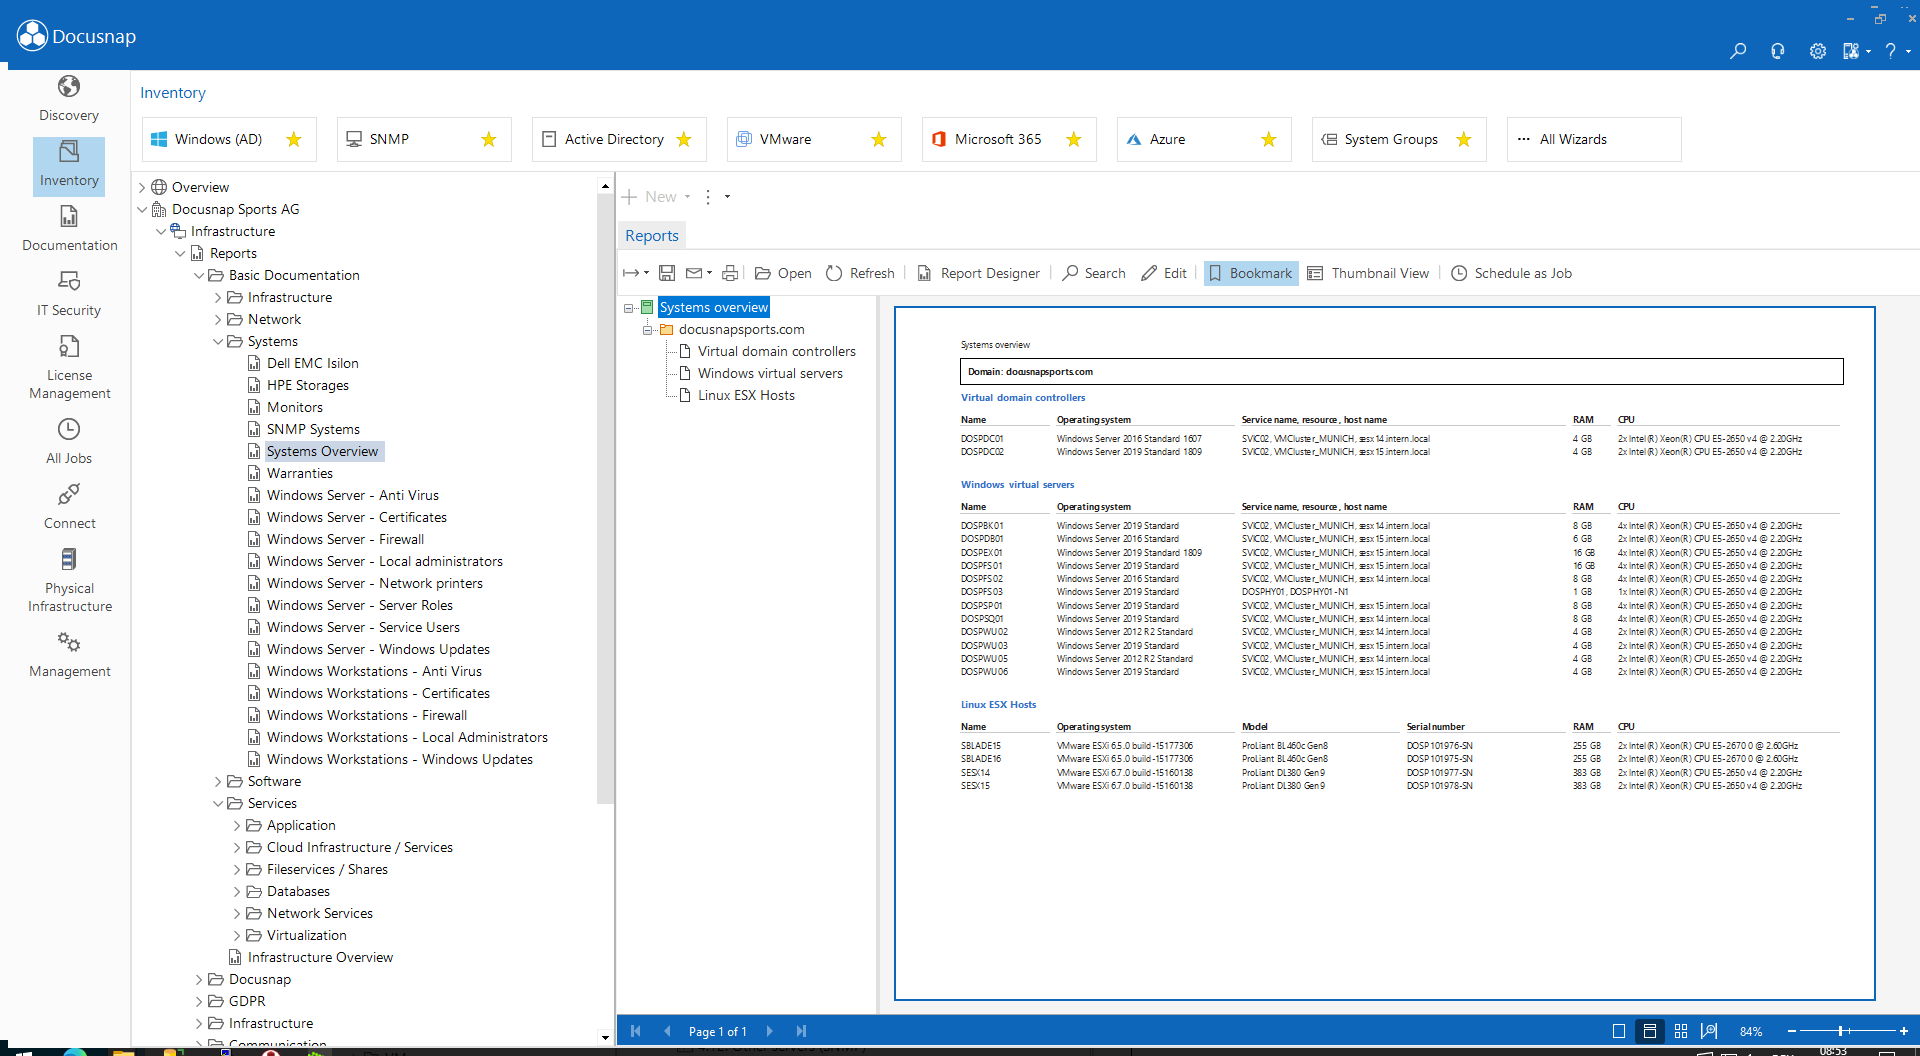Toggle favorite star on VMware wizard
The width and height of the screenshot is (1920, 1056).
click(879, 139)
